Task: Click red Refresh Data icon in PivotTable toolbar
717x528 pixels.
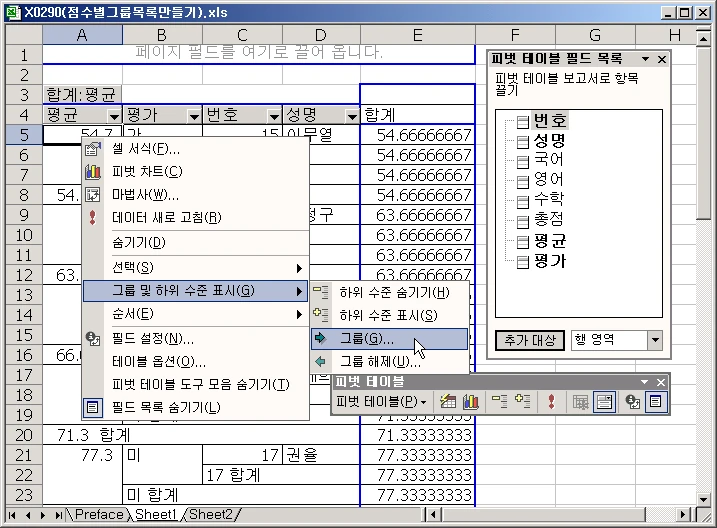Action: coord(551,402)
